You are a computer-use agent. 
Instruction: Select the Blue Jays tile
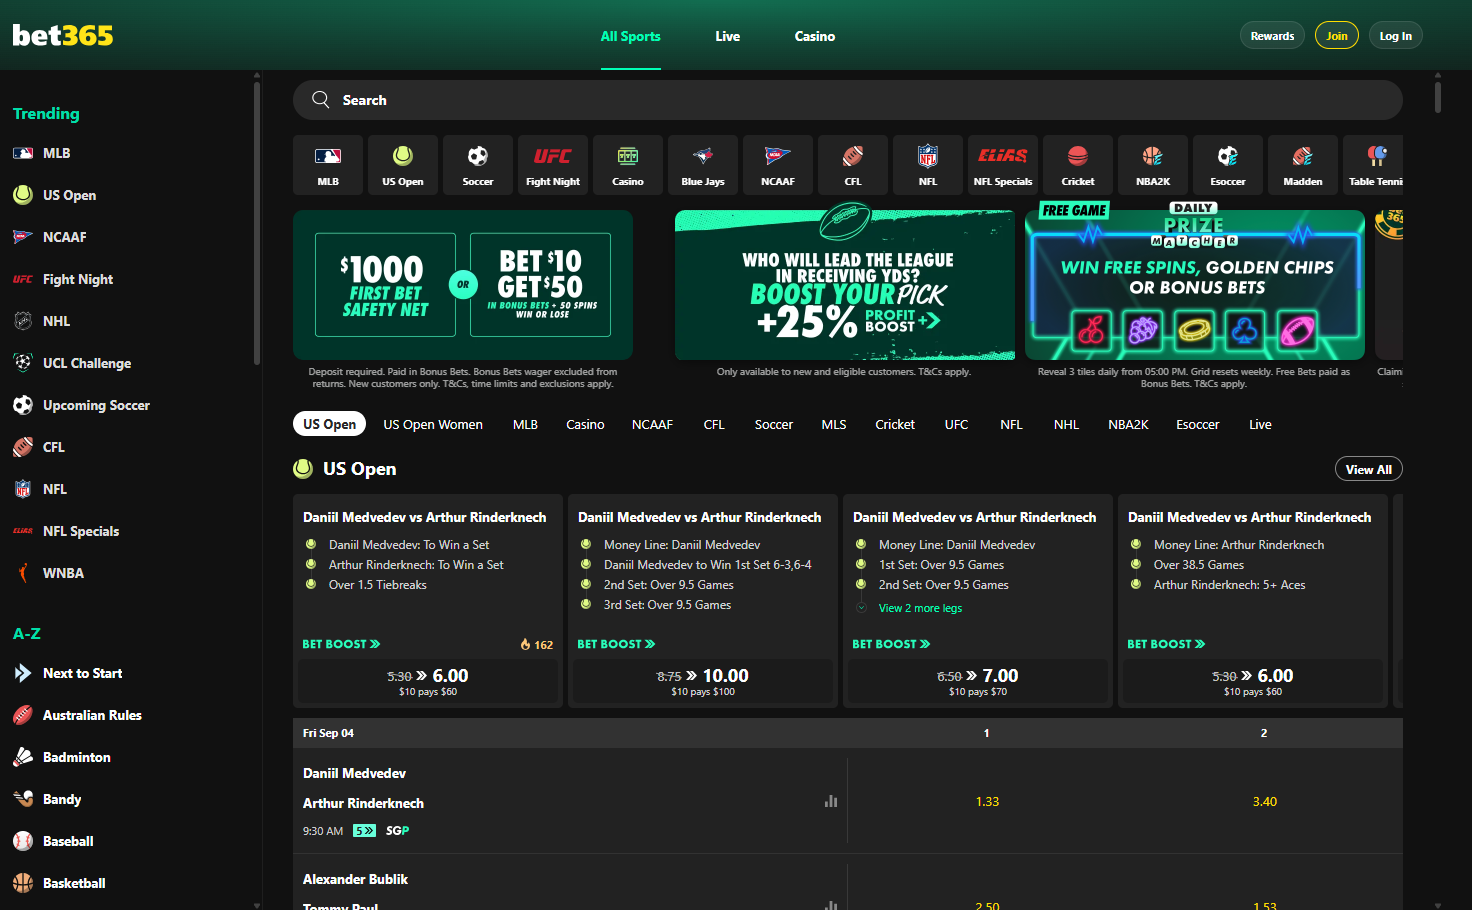pos(703,165)
